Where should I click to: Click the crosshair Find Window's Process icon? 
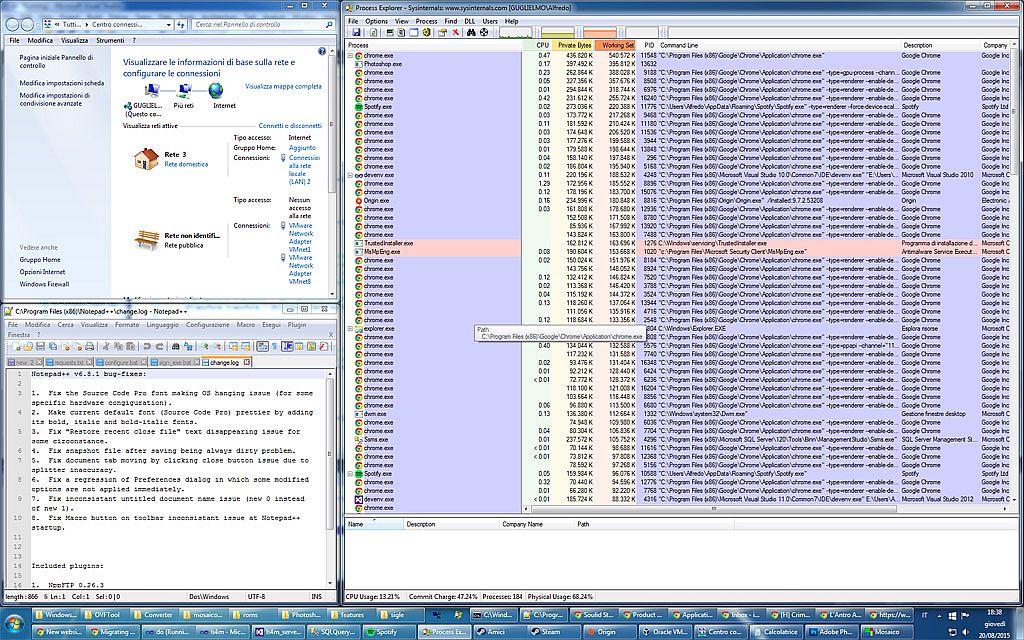pos(484,33)
